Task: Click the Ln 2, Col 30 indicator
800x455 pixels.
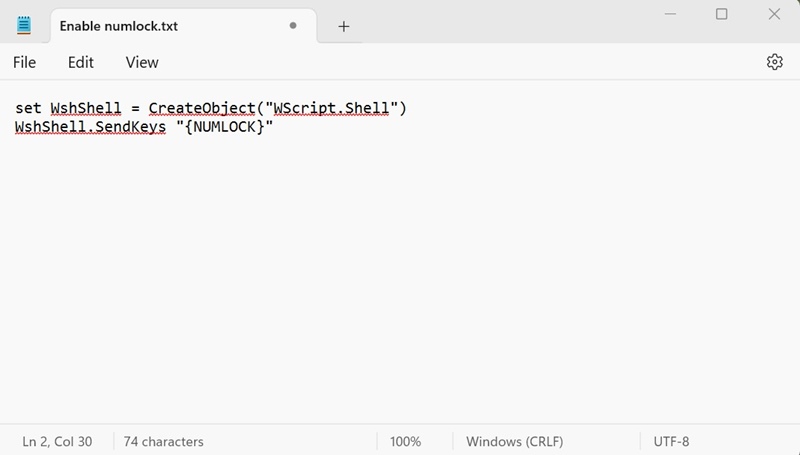Action: pos(57,441)
